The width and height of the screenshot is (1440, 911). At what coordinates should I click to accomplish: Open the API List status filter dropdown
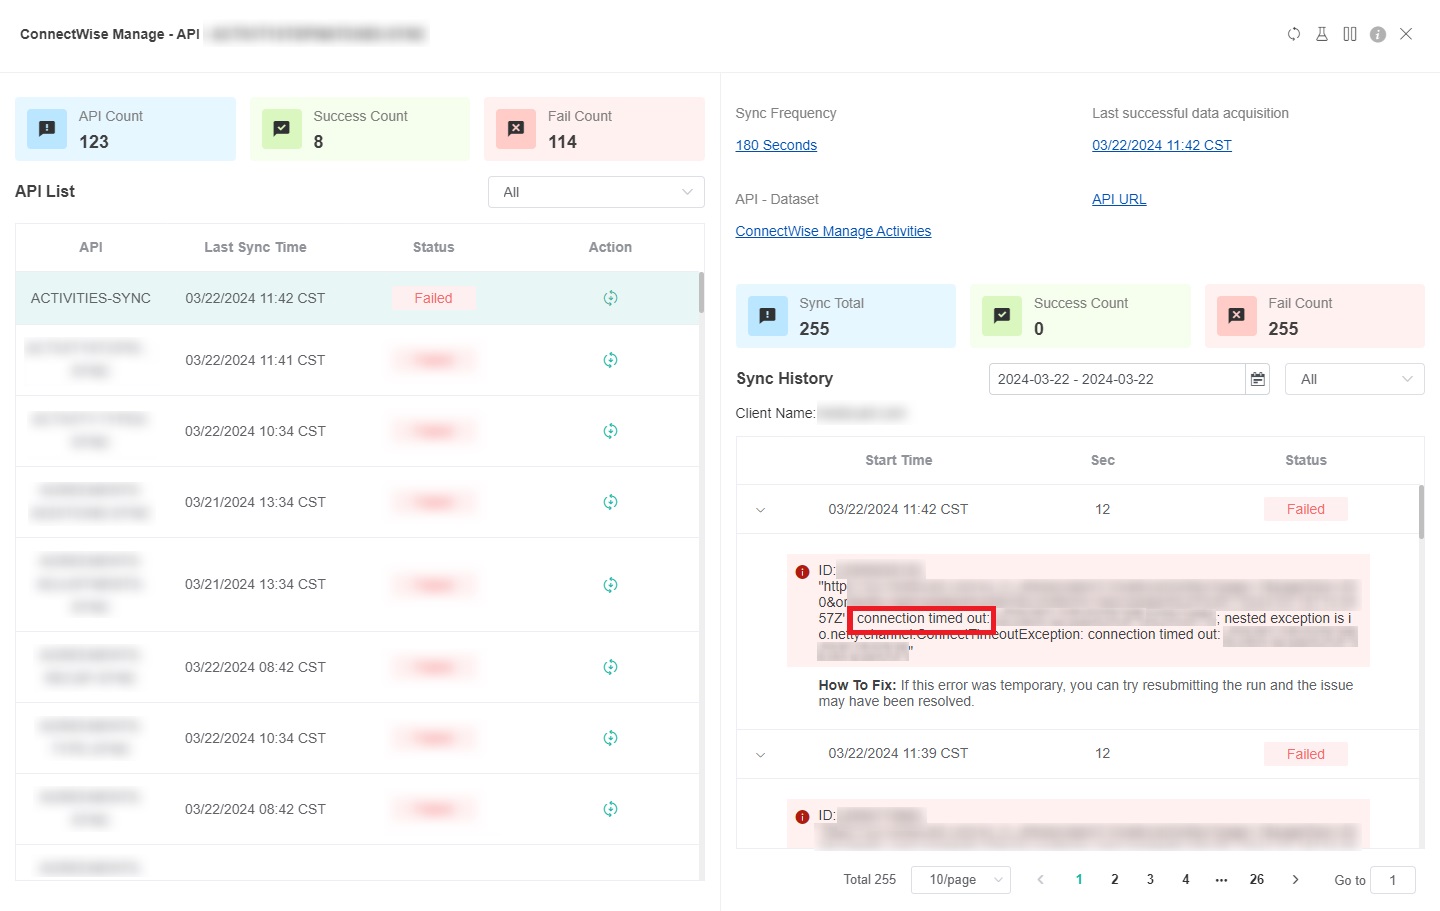pyautogui.click(x=596, y=192)
